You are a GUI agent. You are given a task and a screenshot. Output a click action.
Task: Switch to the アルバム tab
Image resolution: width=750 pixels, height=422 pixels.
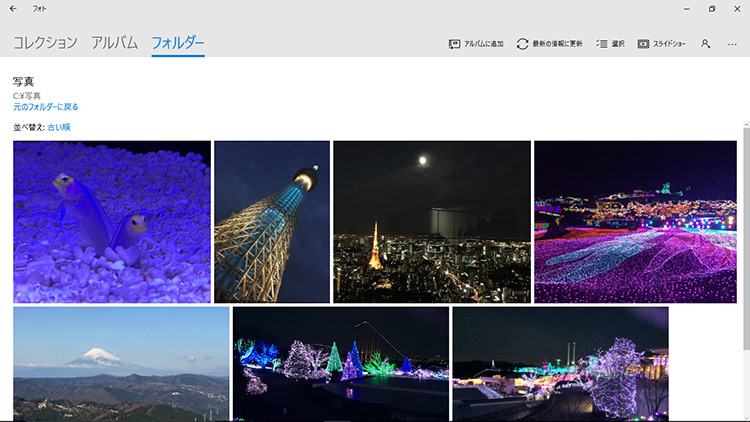tap(114, 43)
